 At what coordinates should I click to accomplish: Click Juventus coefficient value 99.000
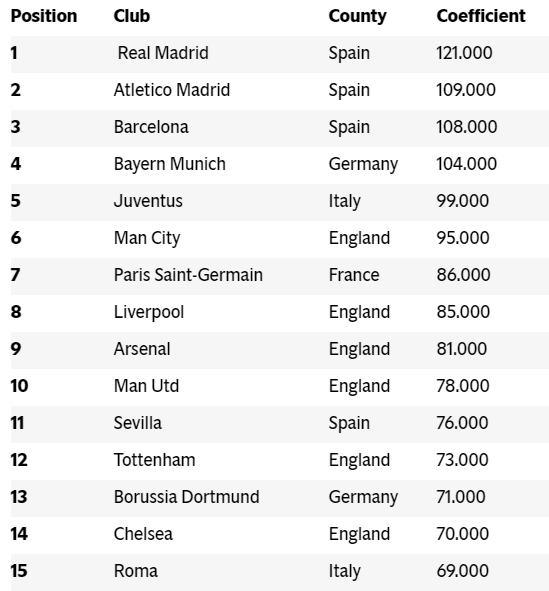click(463, 201)
